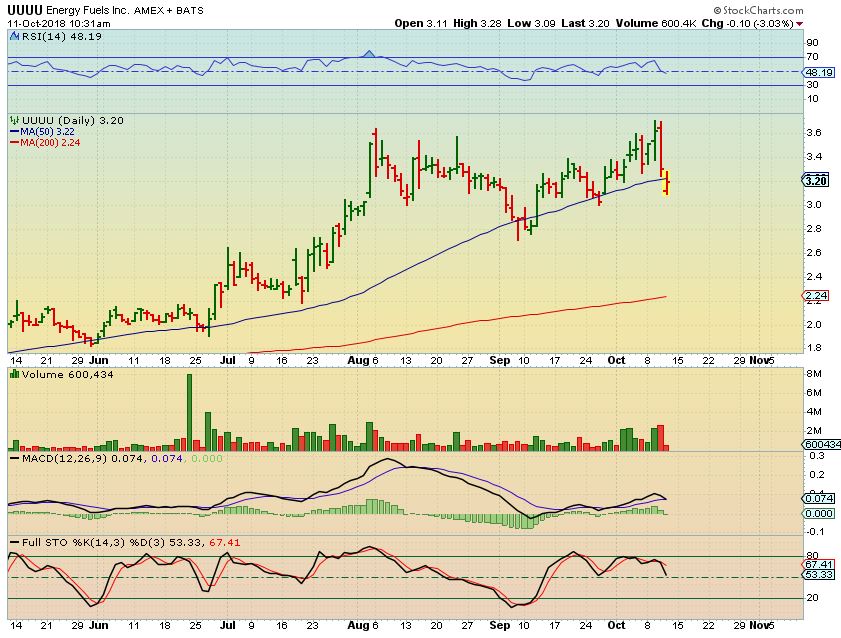This screenshot has width=841, height=638.
Task: Click the RSI peak above 70 in August
Action: [x=368, y=54]
